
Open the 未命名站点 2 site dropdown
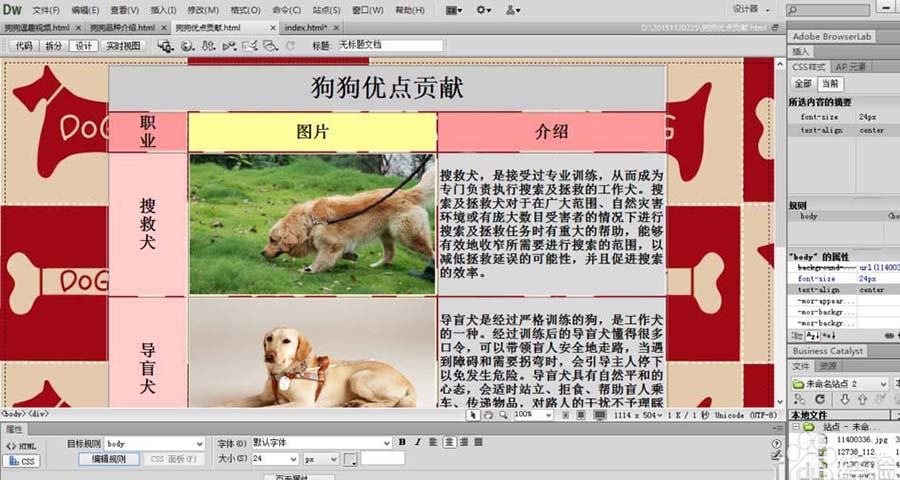click(840, 384)
